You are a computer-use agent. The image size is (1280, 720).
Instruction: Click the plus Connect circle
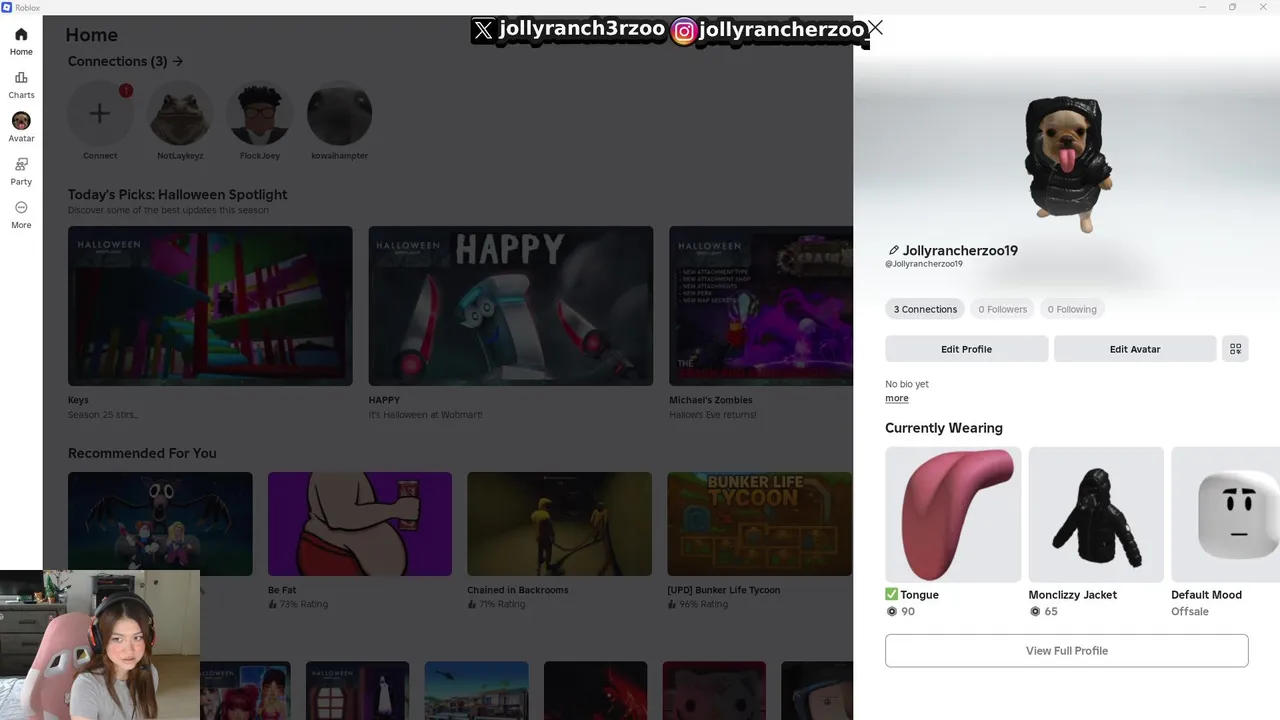(100, 113)
